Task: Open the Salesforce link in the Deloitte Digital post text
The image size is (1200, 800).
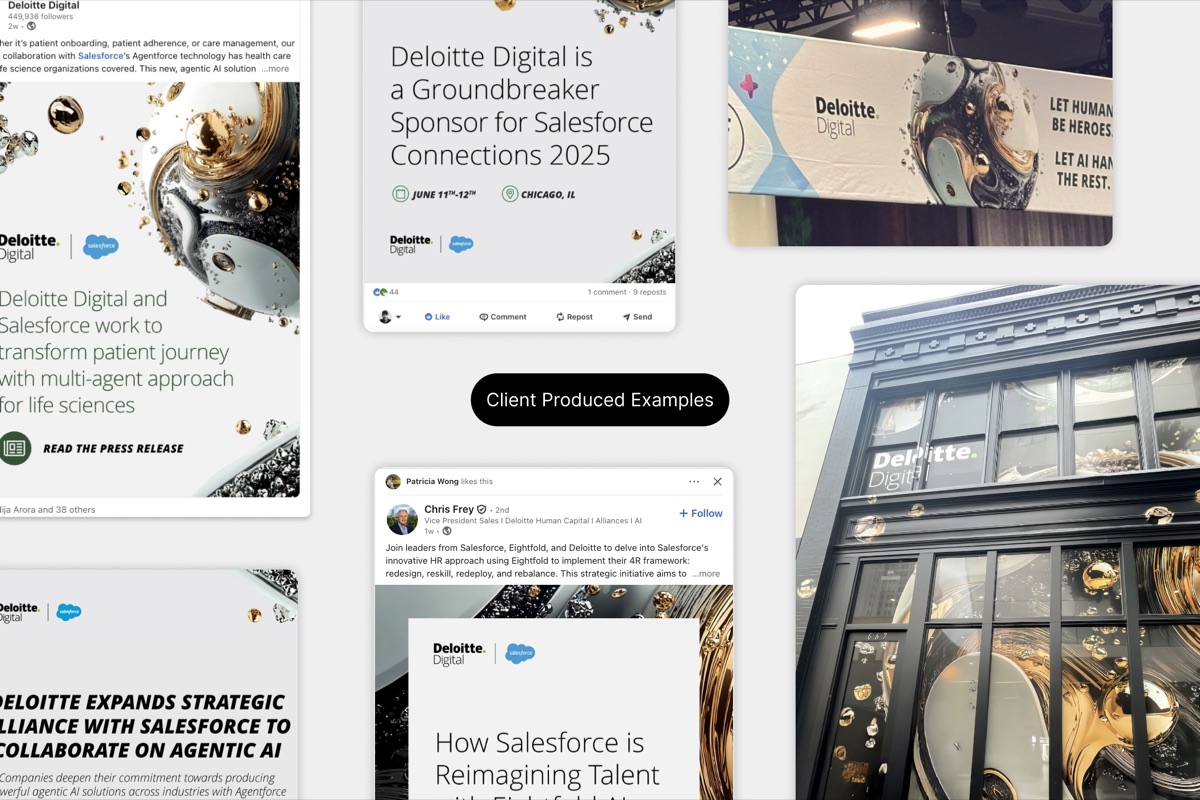Action: coord(100,56)
